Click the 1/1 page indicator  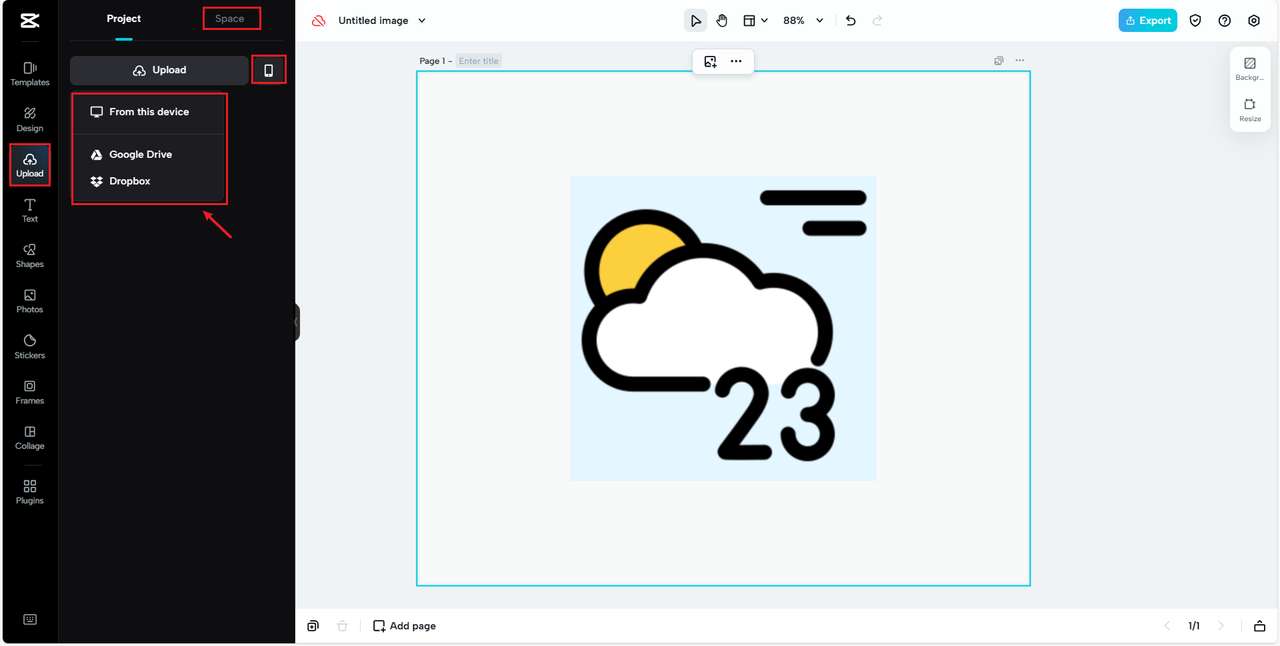tap(1194, 626)
